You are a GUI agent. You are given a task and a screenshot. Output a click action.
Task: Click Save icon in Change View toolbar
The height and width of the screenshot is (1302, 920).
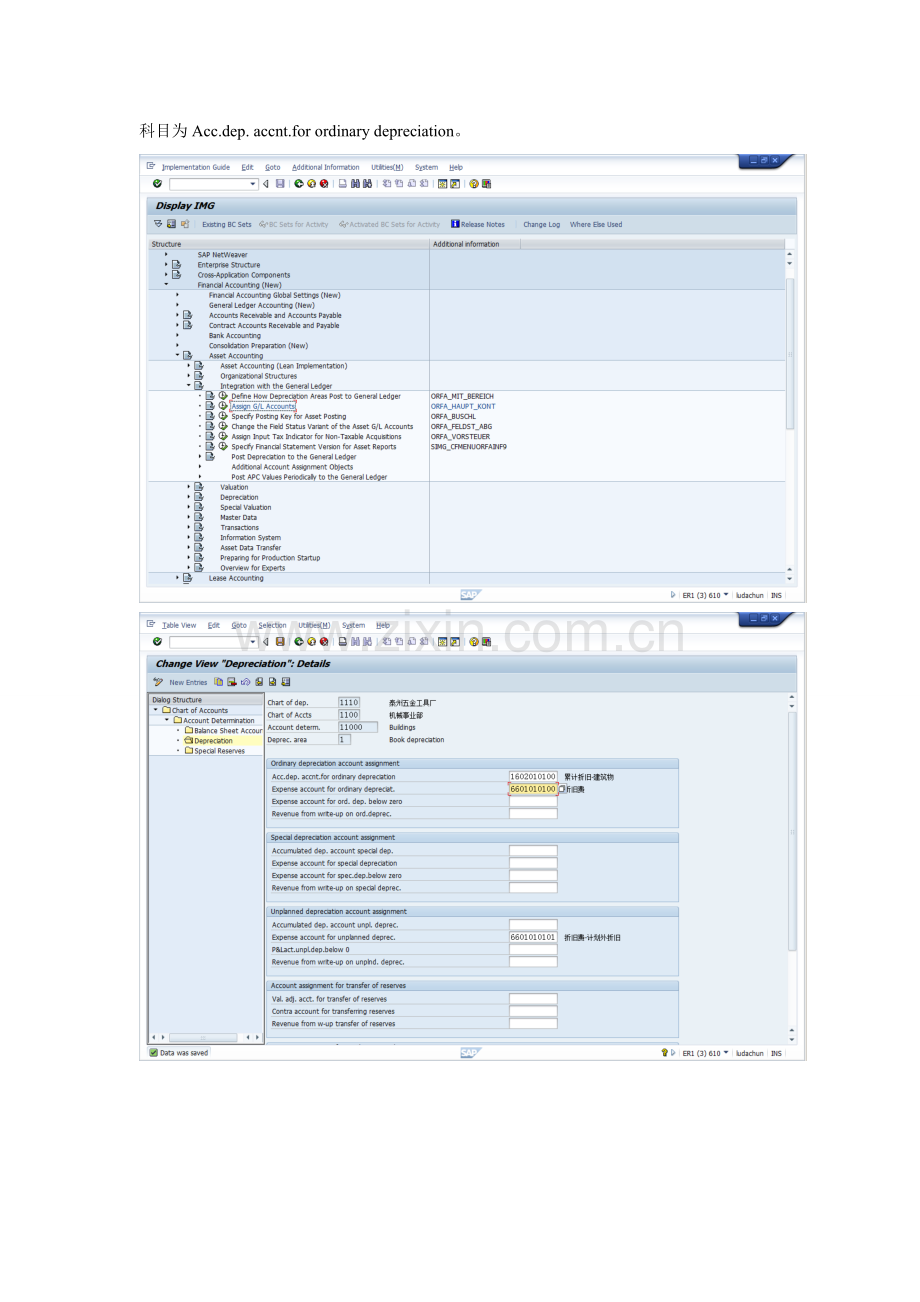(x=281, y=642)
